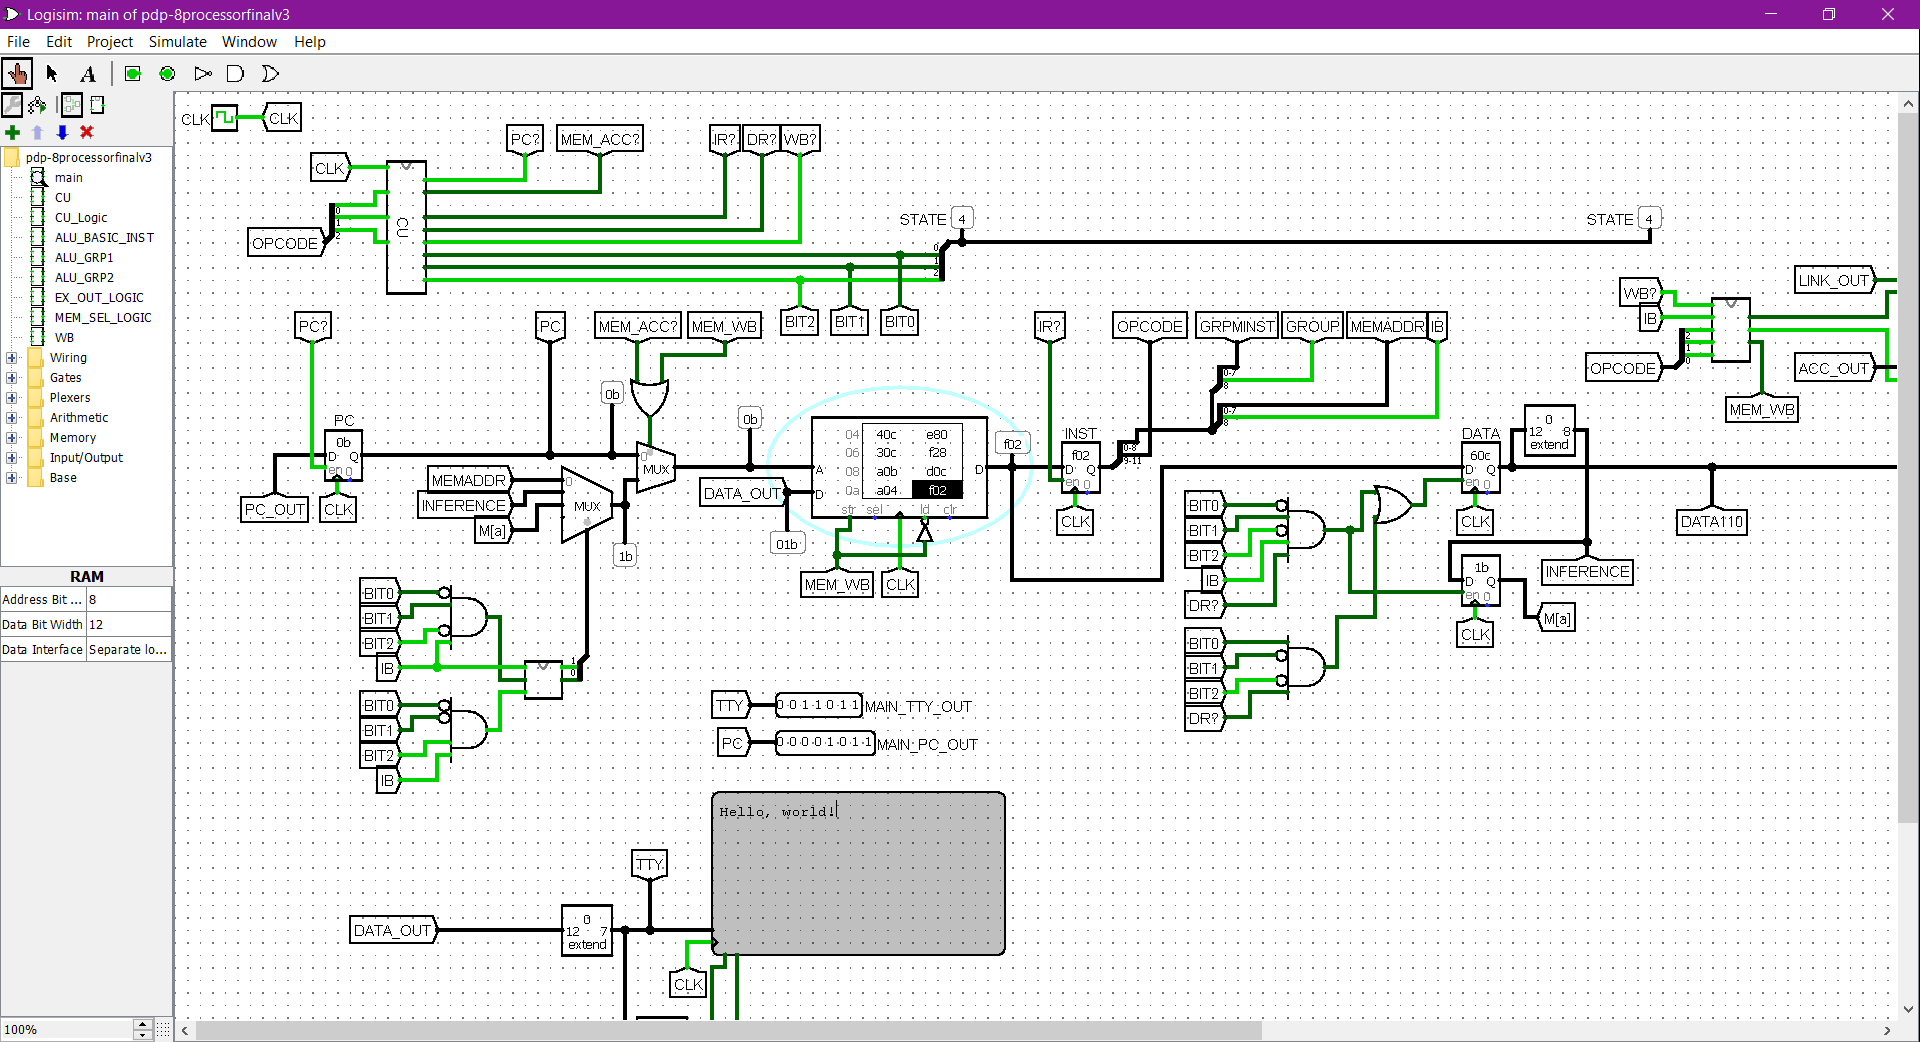Select the OR gate tool
Screen dimensions: 1920x1042
click(x=270, y=73)
